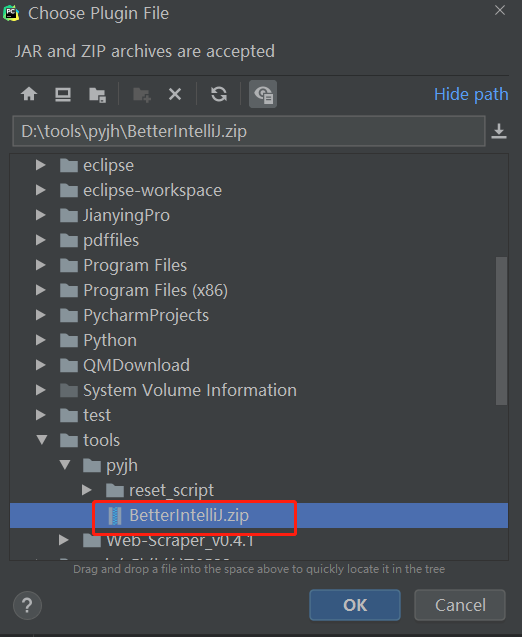Screen dimensions: 522x637
Task: Expand the reset_script folder
Action: [x=87, y=490]
